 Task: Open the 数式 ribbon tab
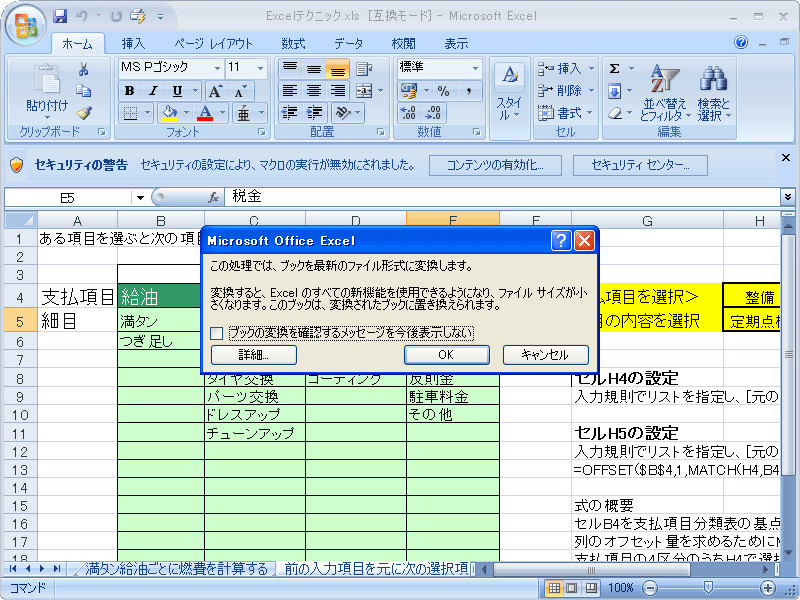coord(293,44)
